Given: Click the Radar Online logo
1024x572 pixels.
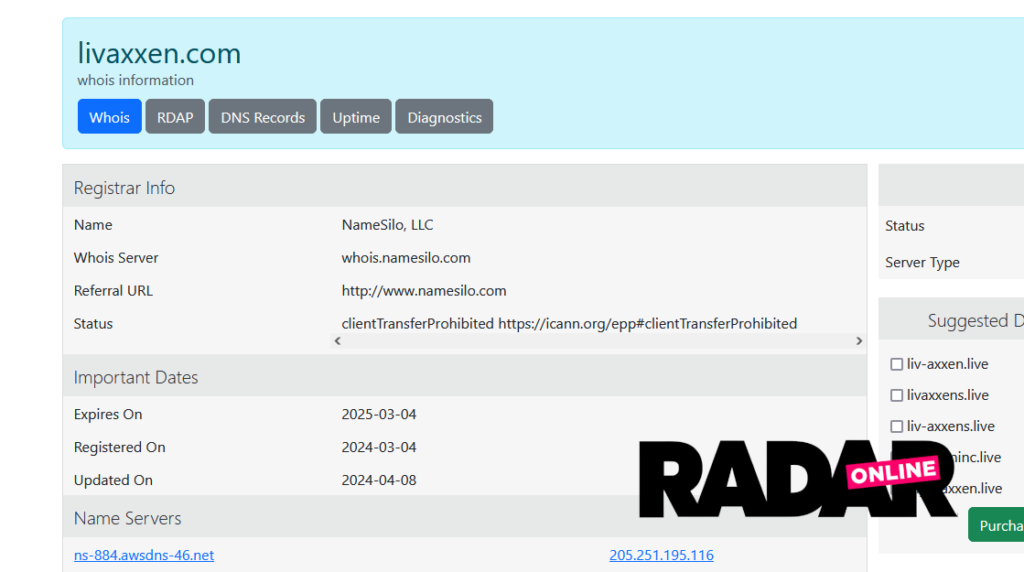Looking at the screenshot, I should (797, 478).
